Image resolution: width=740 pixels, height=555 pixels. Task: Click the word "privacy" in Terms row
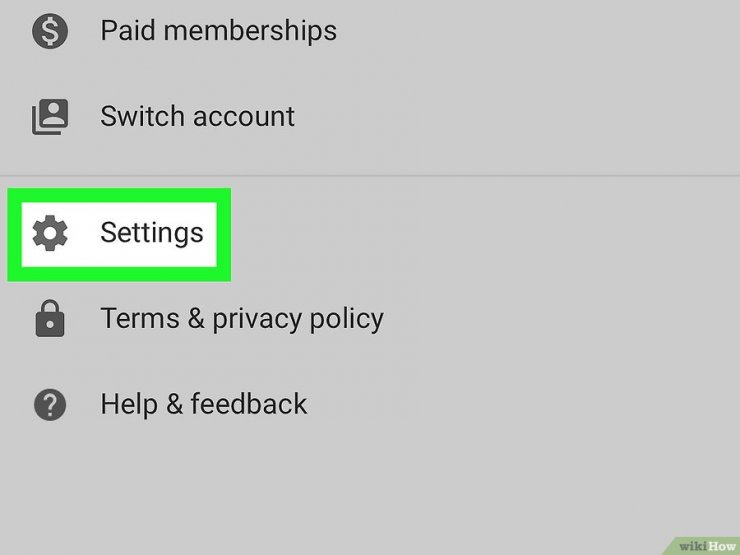(257, 320)
